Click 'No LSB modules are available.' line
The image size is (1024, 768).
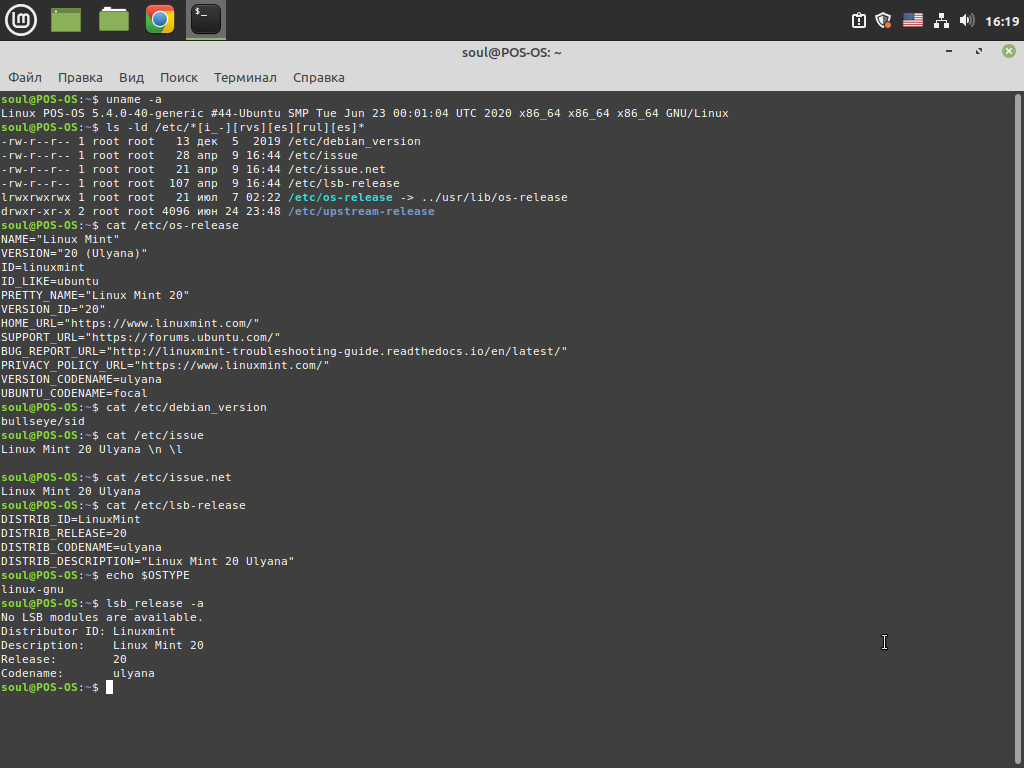point(102,618)
